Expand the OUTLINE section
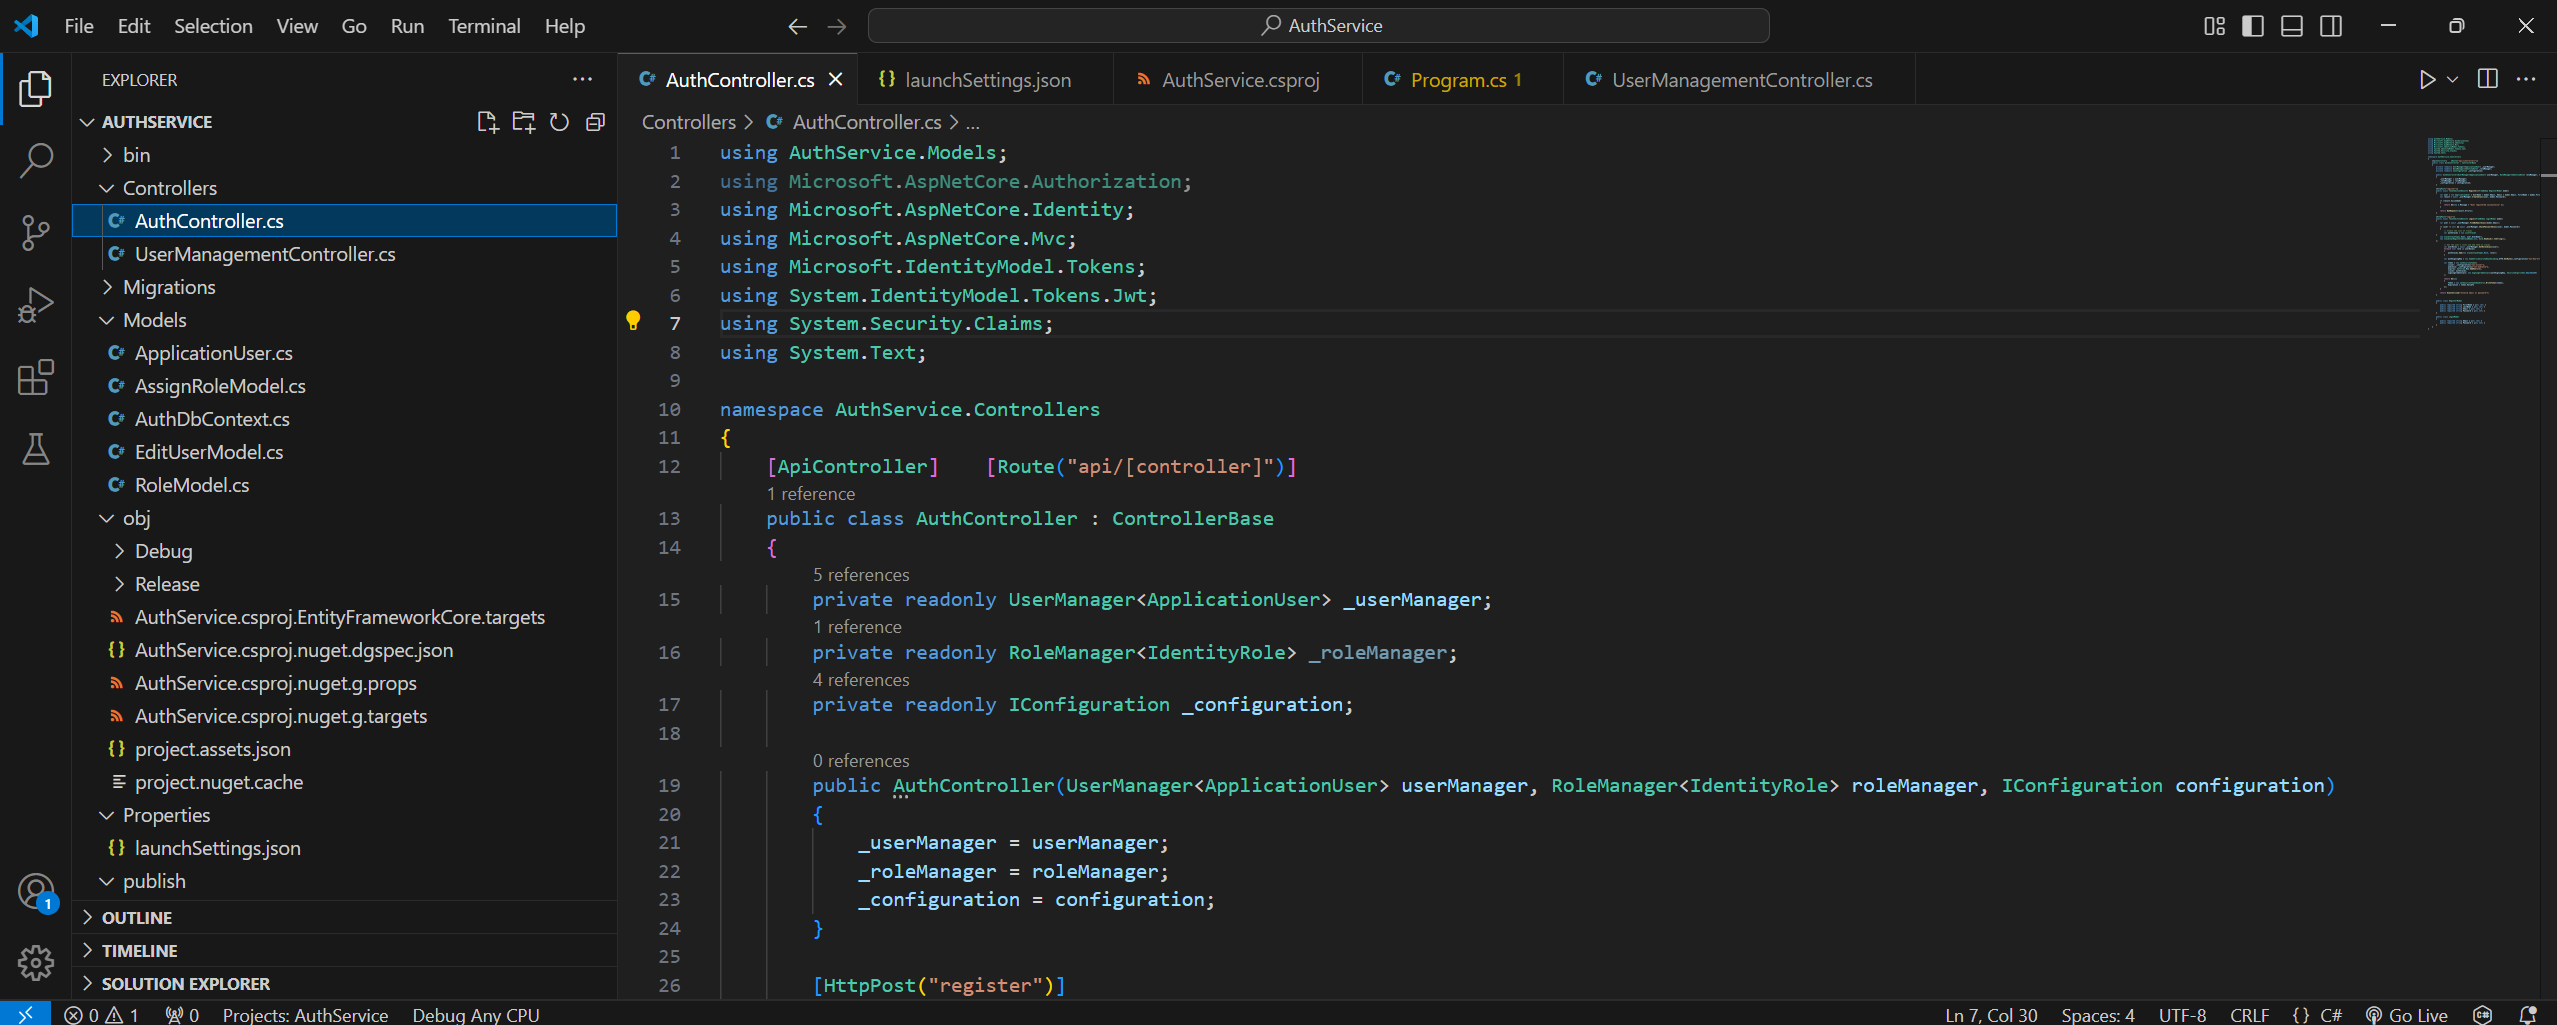The height and width of the screenshot is (1025, 2557). coord(345,918)
